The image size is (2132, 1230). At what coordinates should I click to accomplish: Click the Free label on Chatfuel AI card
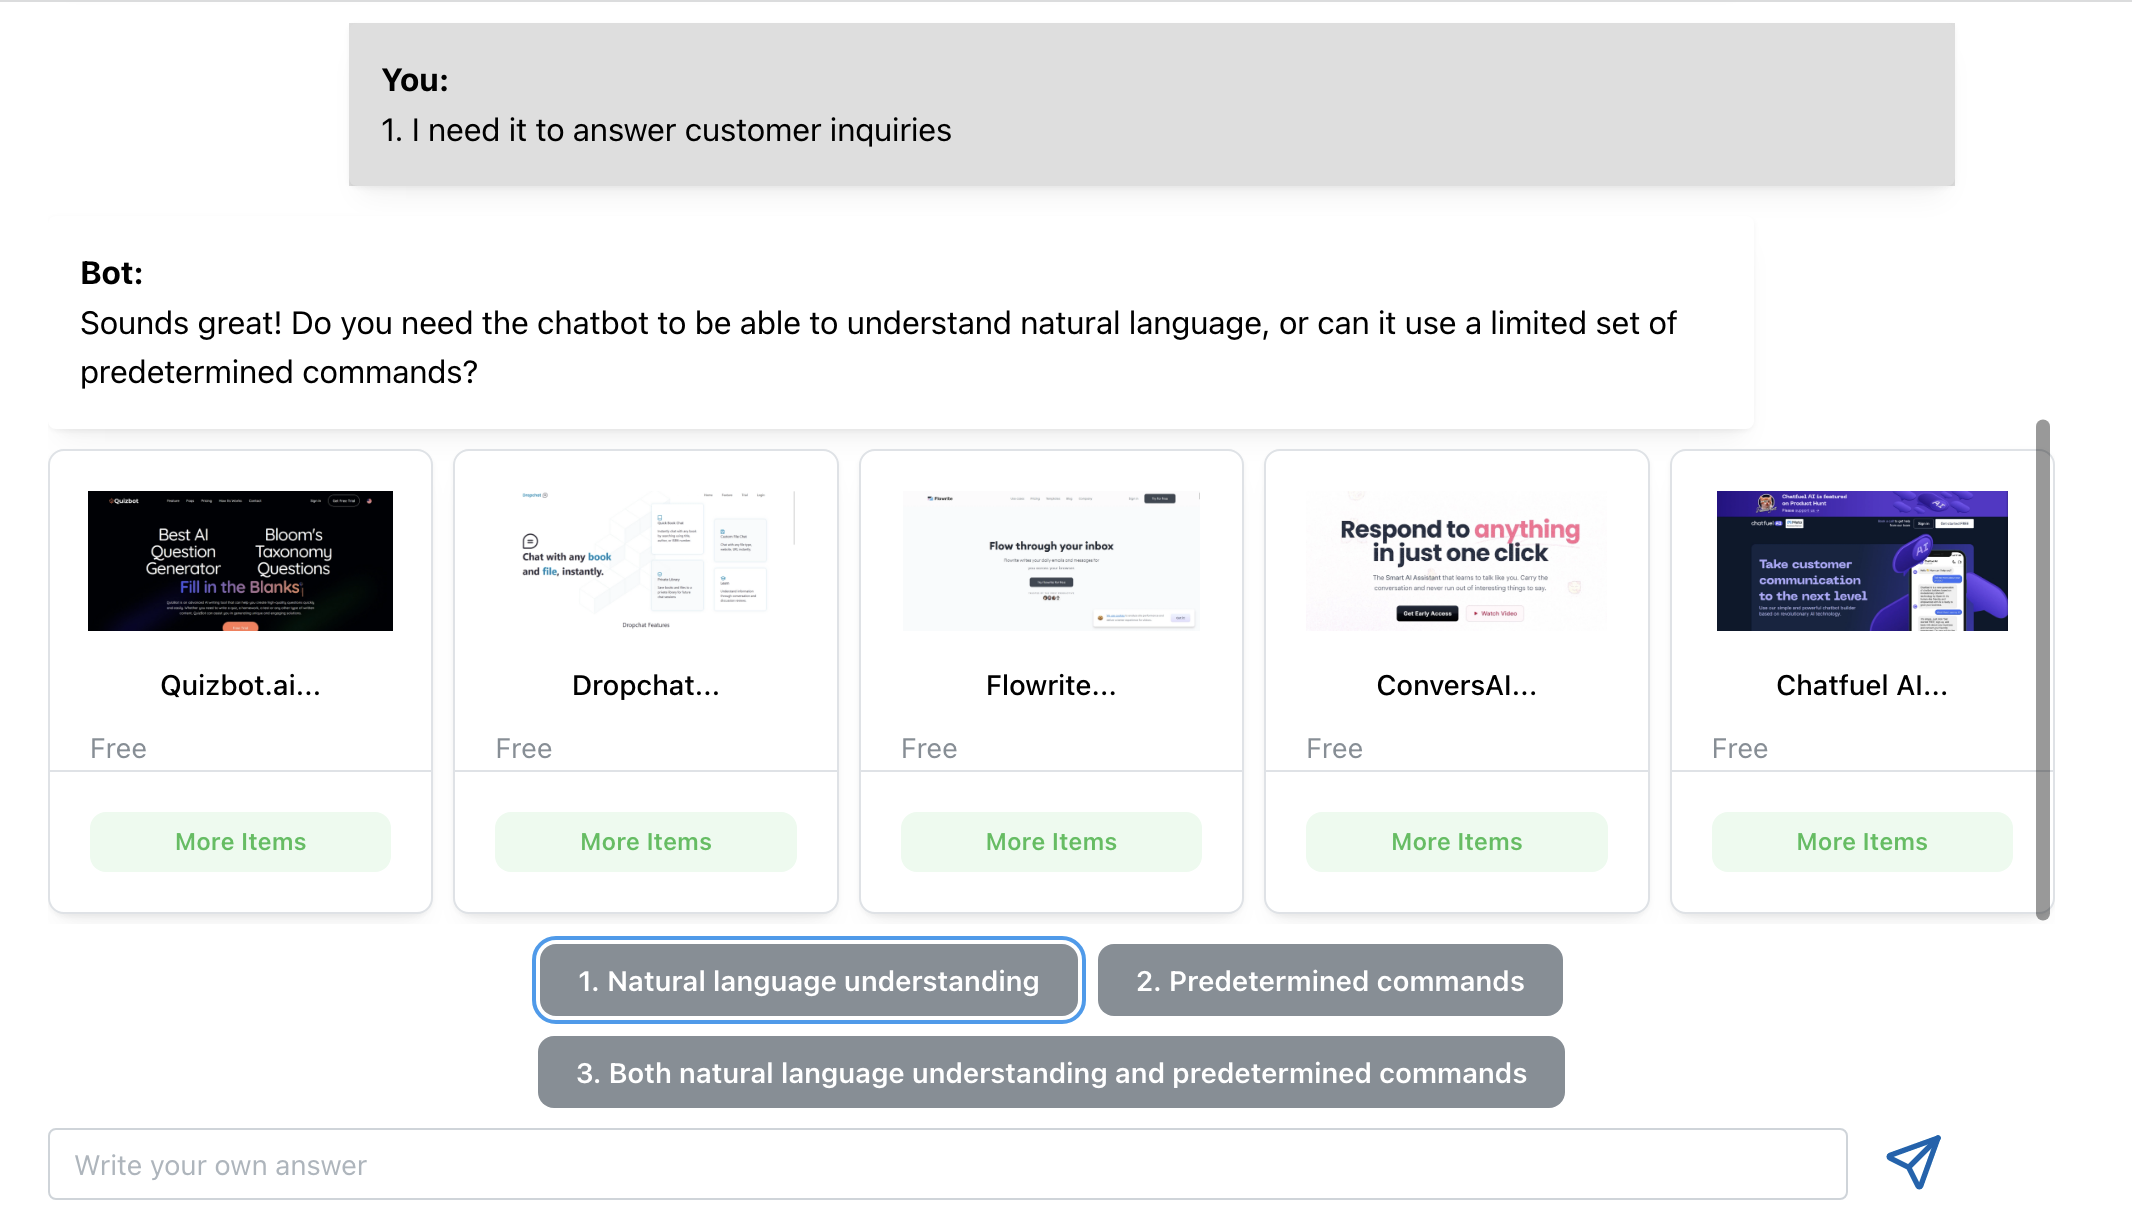(x=1740, y=749)
